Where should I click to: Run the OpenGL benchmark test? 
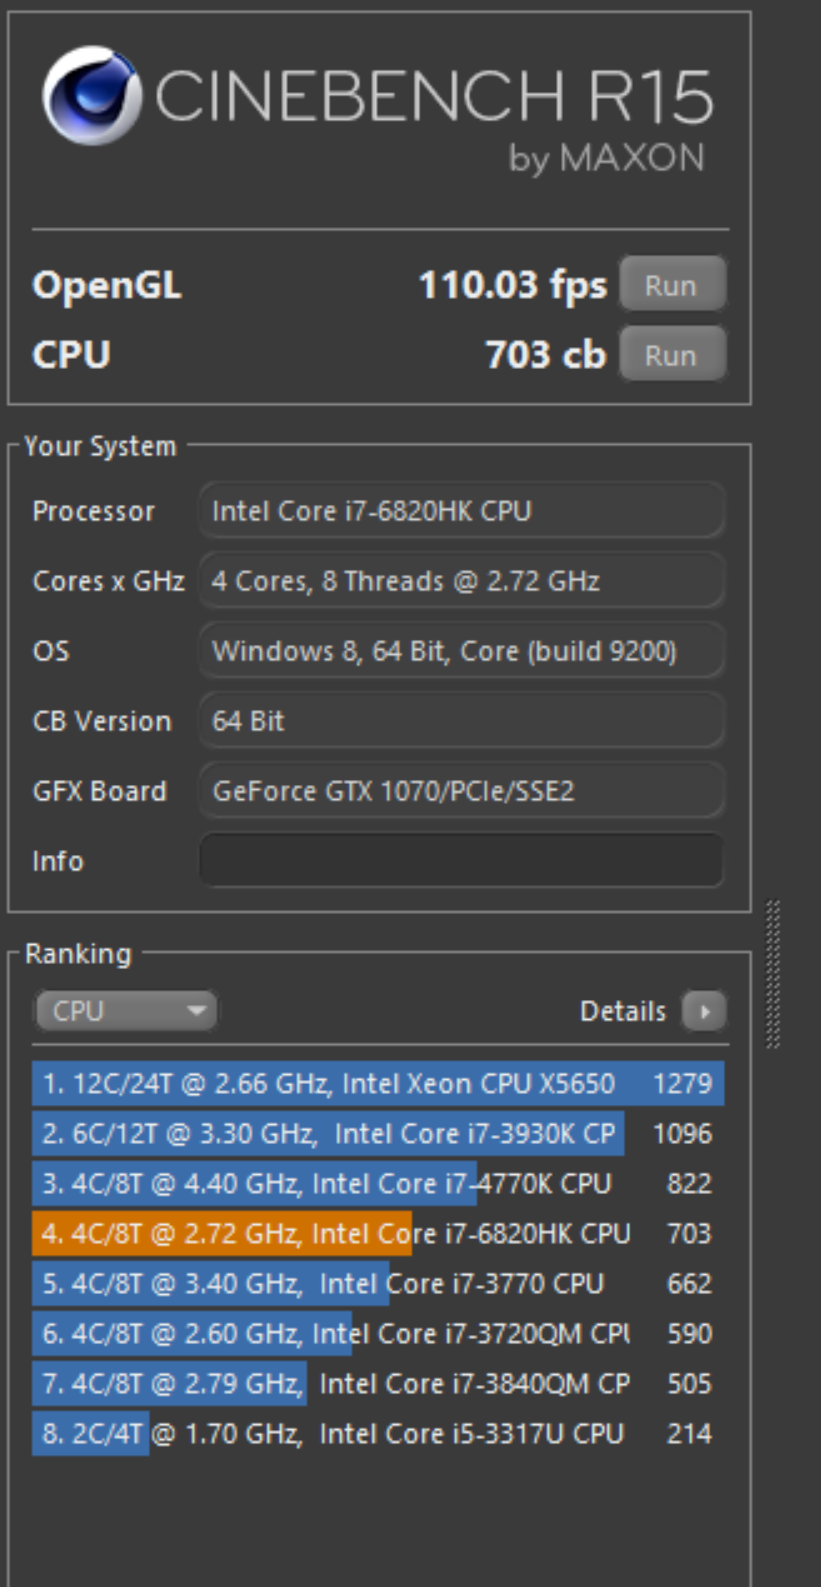pyautogui.click(x=671, y=285)
